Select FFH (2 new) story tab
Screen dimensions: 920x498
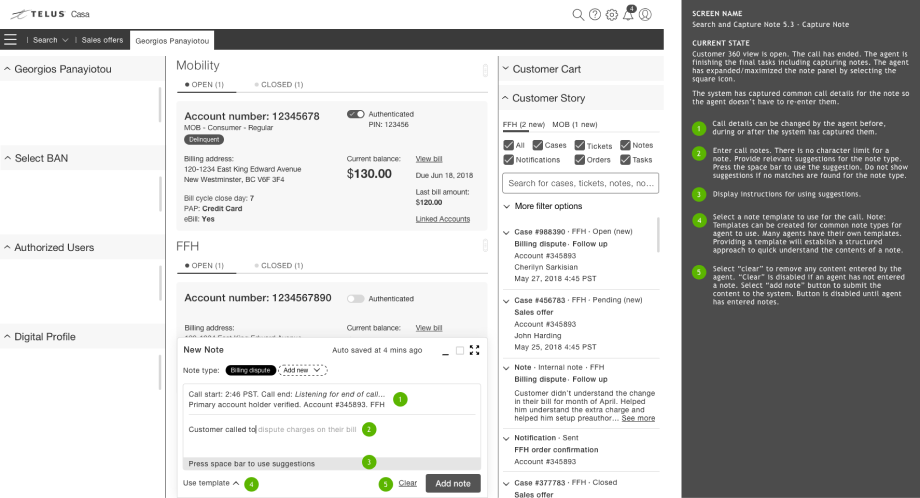(523, 124)
